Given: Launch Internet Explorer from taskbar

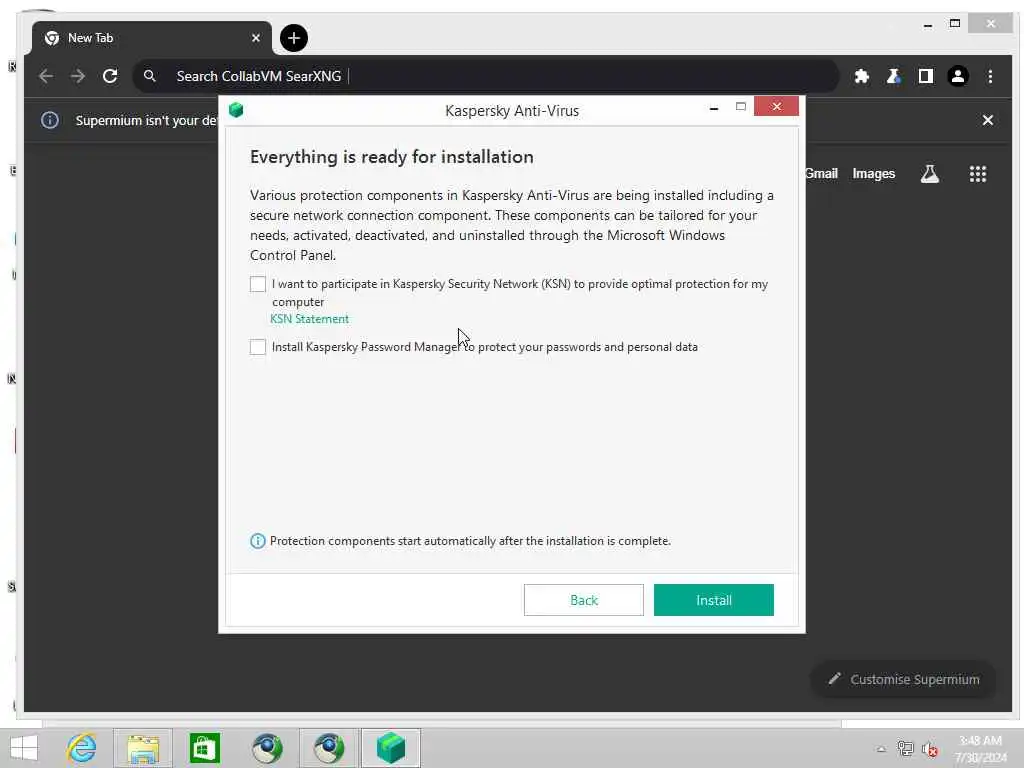Looking at the screenshot, I should (82, 748).
